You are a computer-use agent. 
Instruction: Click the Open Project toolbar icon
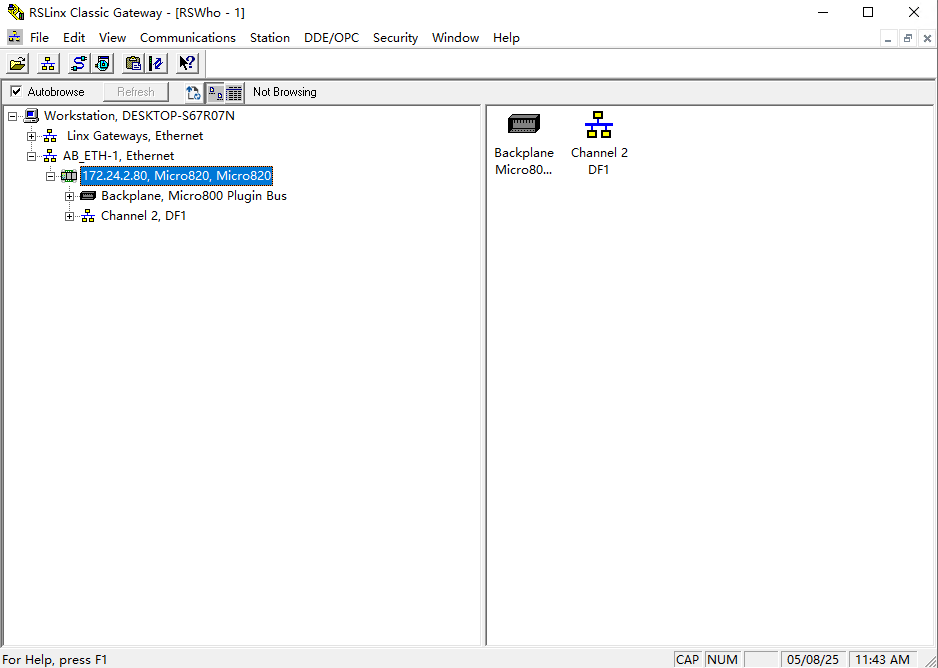coord(19,63)
